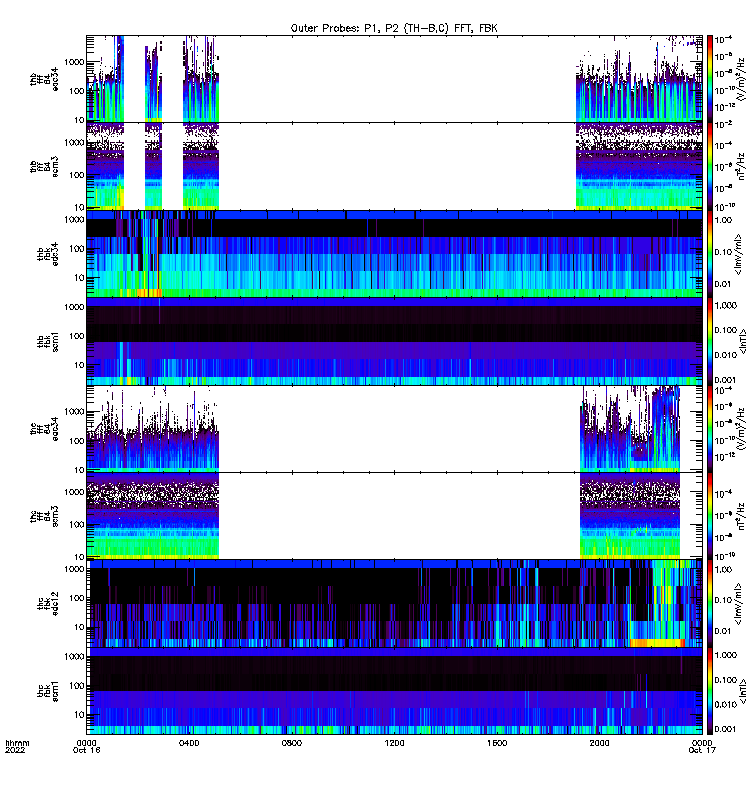Click the color bar of thb fff scm3 panel

[710, 166]
